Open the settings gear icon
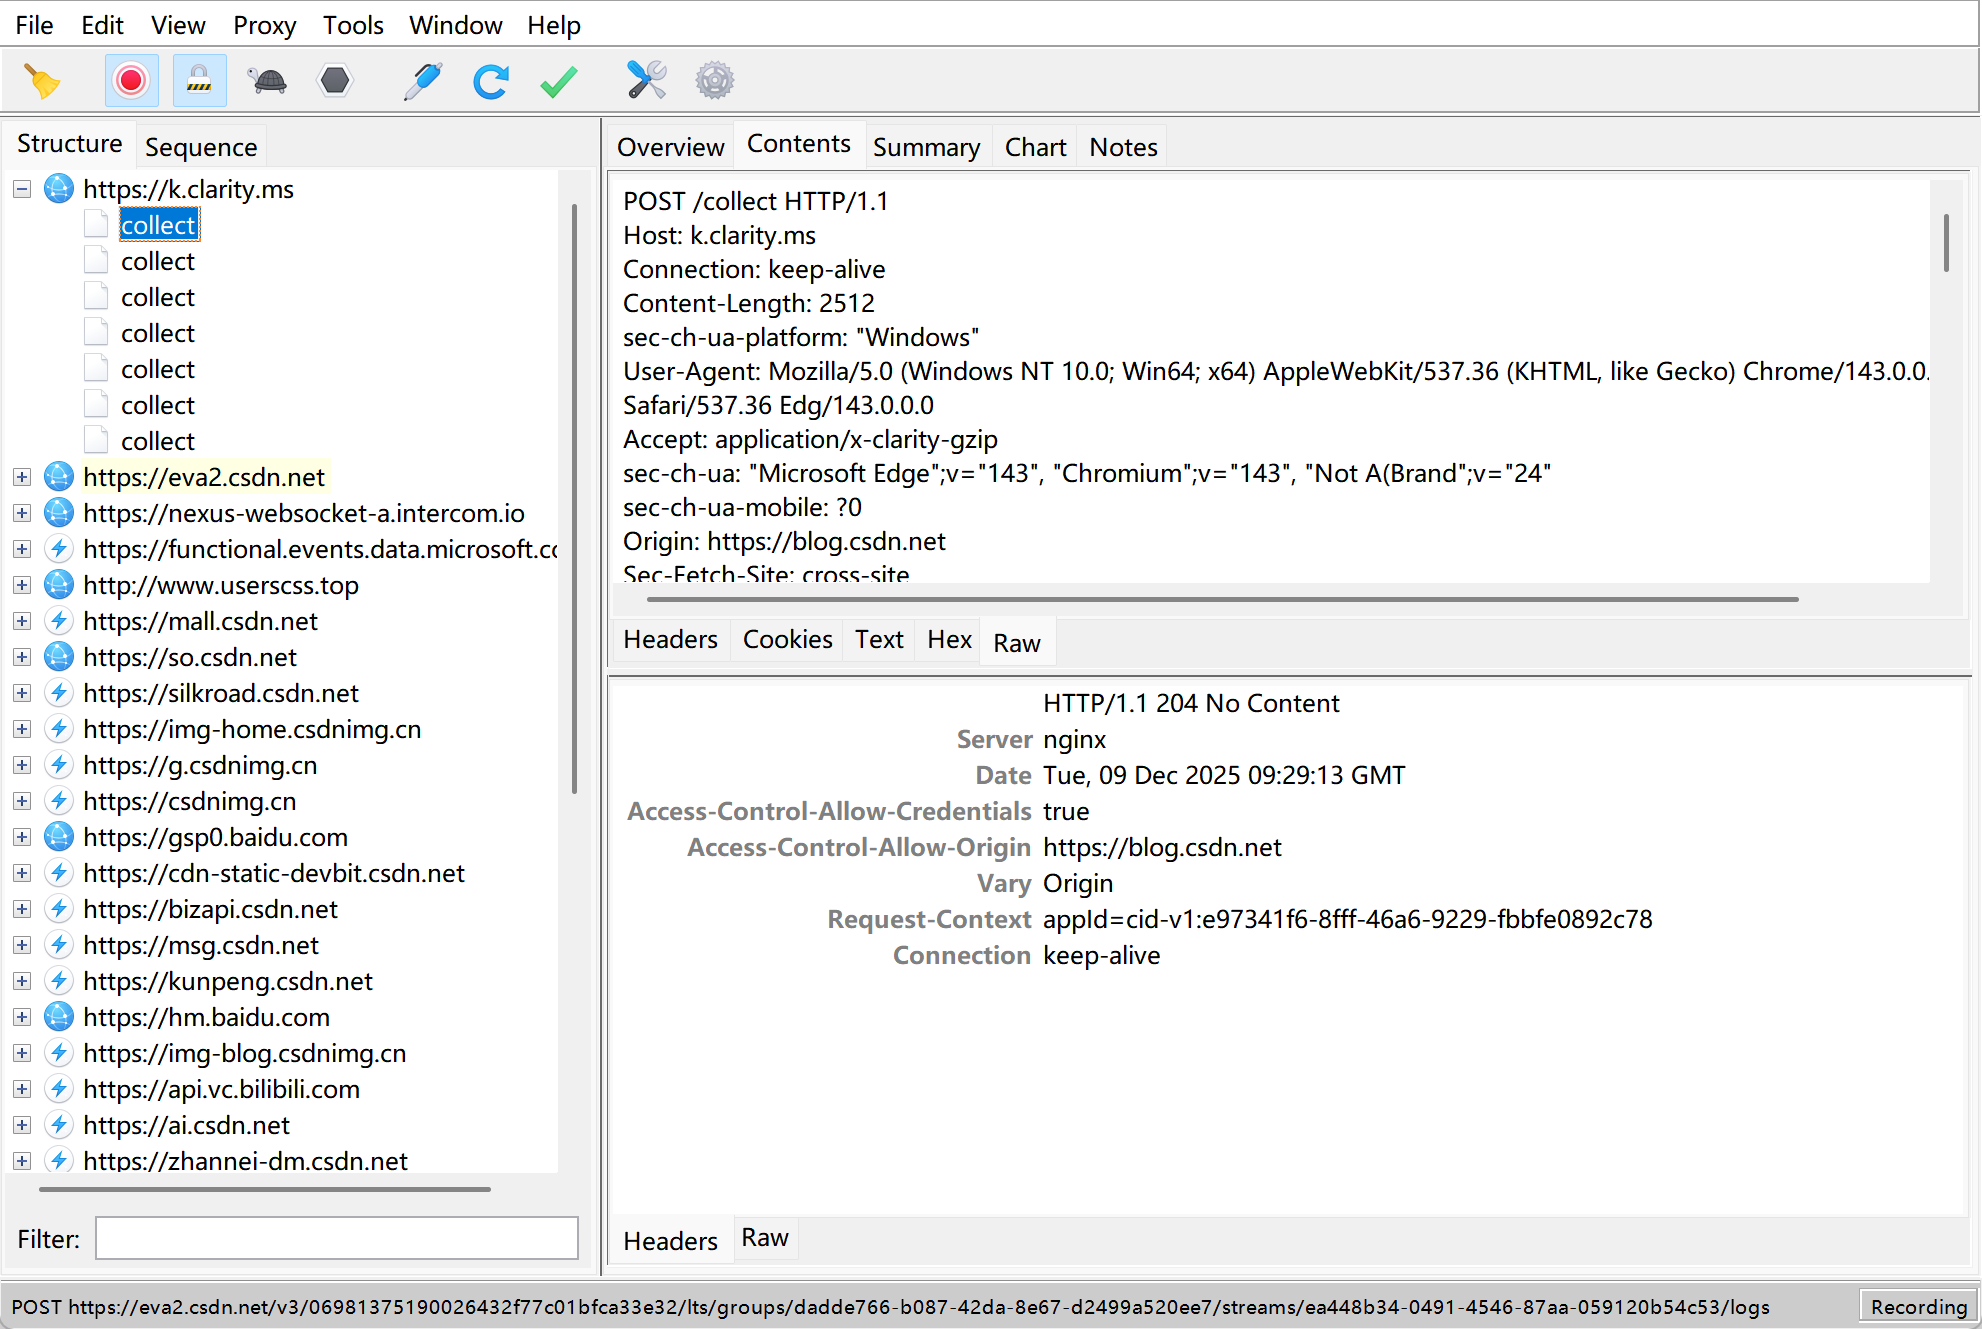This screenshot has height=1329, width=1982. coord(715,81)
